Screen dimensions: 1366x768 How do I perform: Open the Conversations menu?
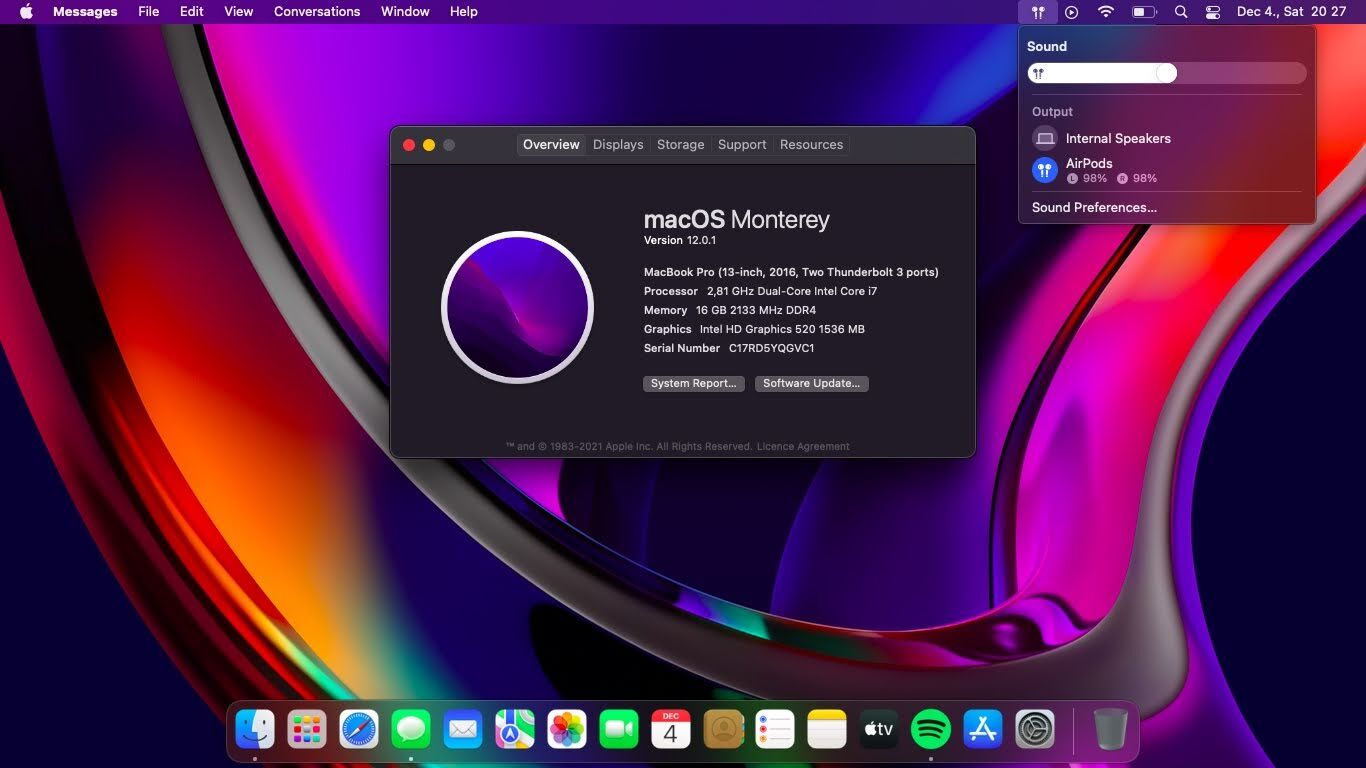click(x=317, y=11)
